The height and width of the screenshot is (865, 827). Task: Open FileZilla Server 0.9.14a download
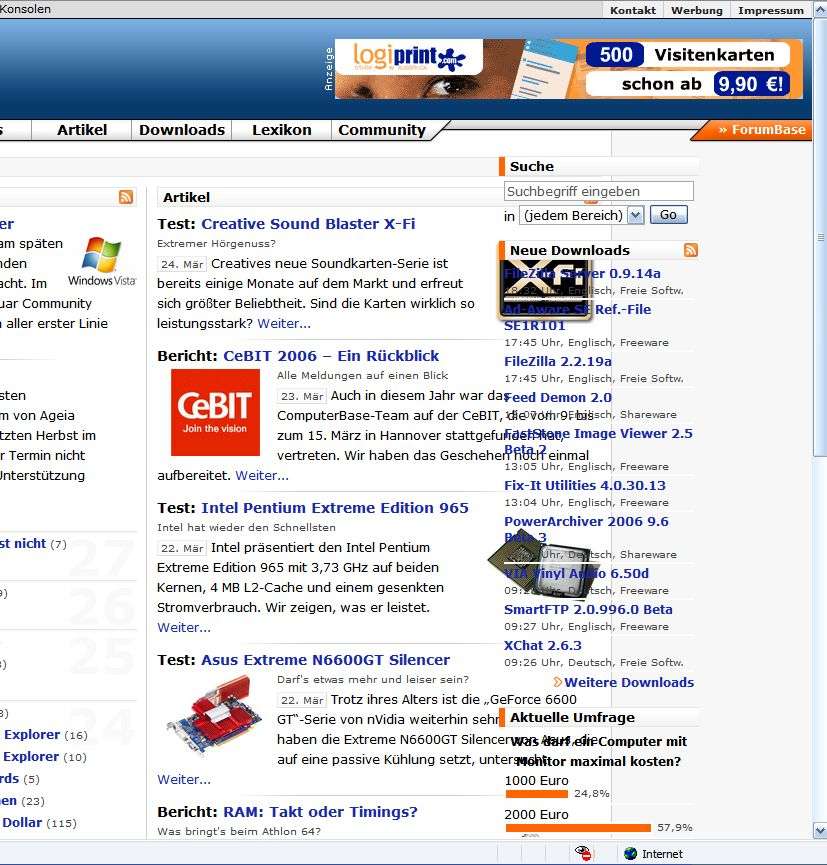[582, 273]
